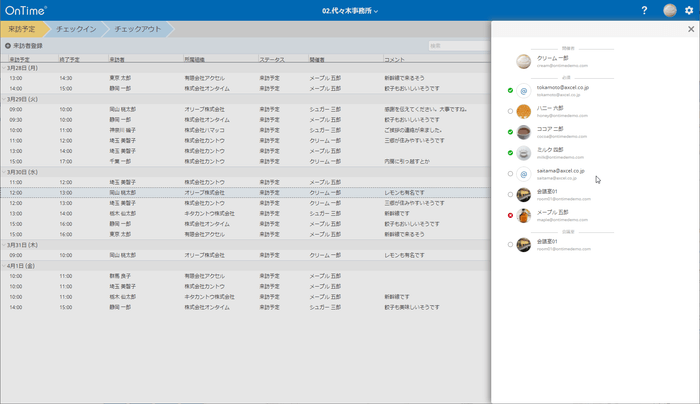Select ココア二郎's coffee cup avatar

click(x=523, y=132)
